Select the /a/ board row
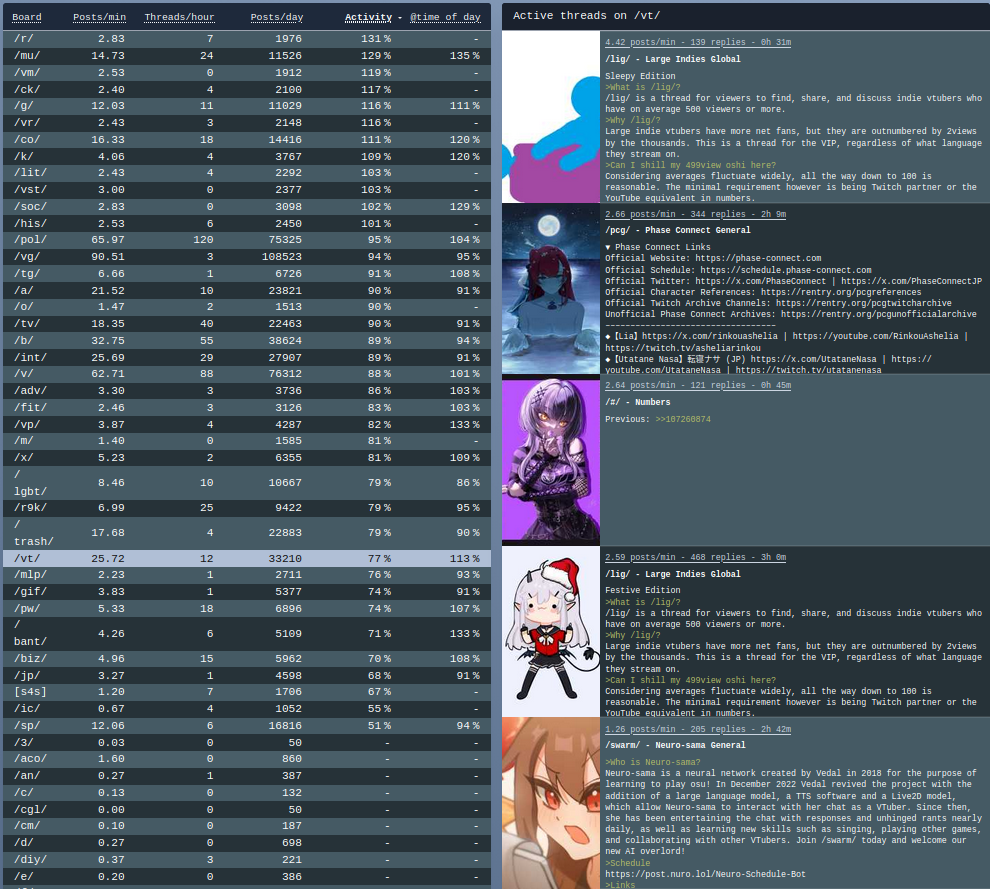 (247, 290)
